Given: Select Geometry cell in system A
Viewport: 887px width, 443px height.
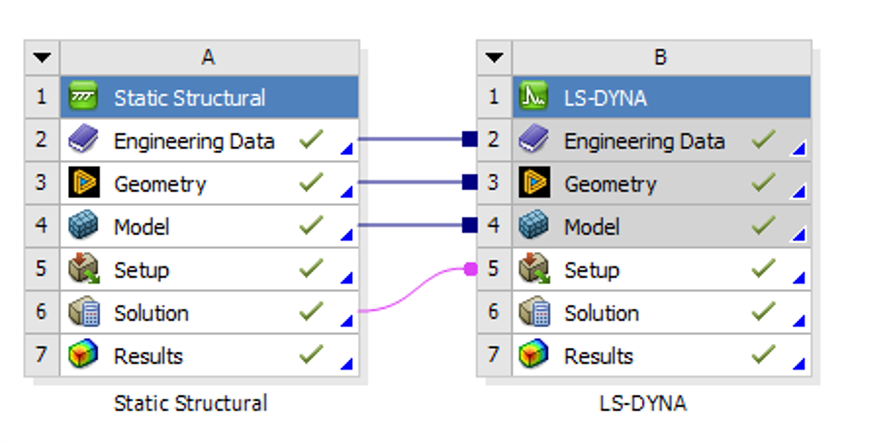Looking at the screenshot, I should coord(209,183).
